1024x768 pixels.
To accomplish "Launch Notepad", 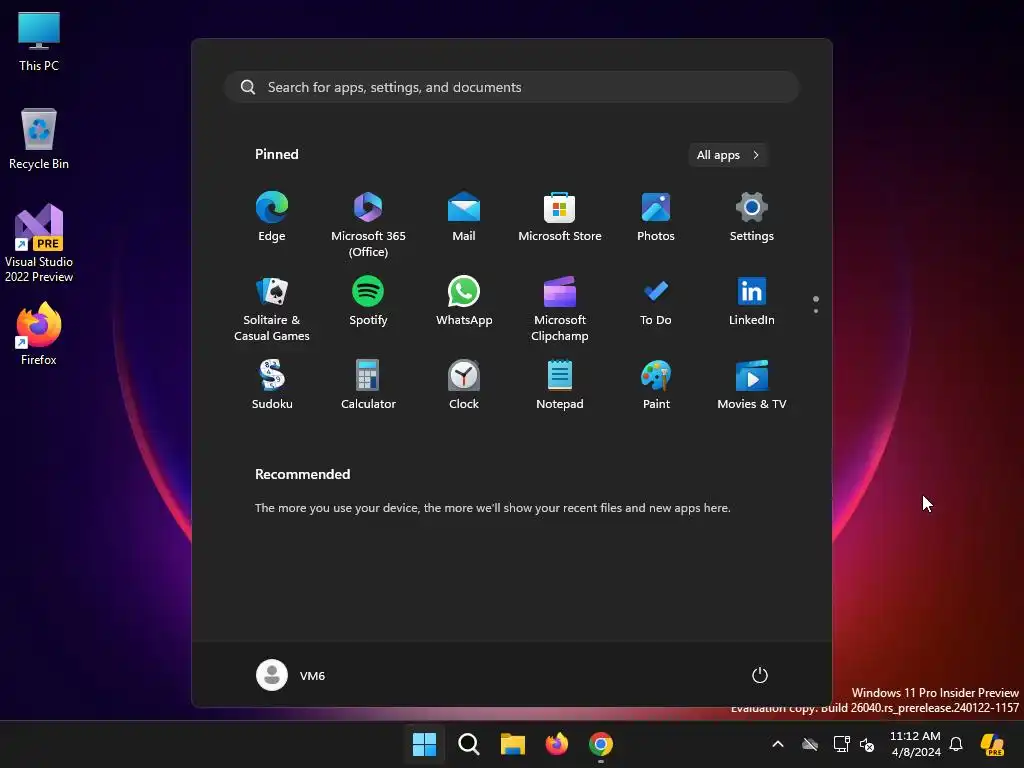I will (560, 385).
